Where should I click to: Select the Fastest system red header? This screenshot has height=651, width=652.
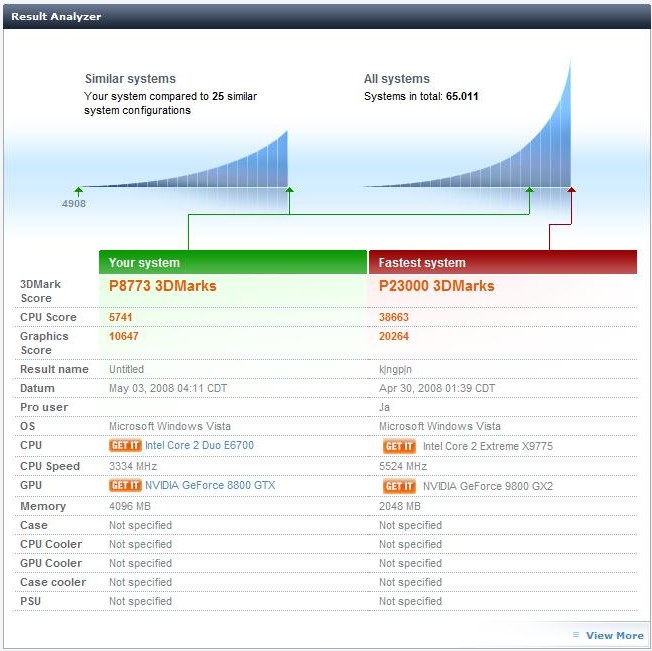(503, 262)
